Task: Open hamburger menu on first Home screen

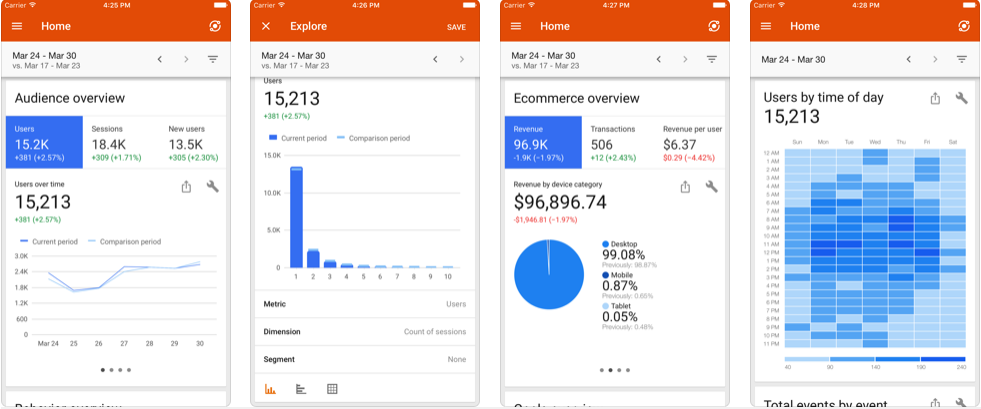Action: point(17,26)
